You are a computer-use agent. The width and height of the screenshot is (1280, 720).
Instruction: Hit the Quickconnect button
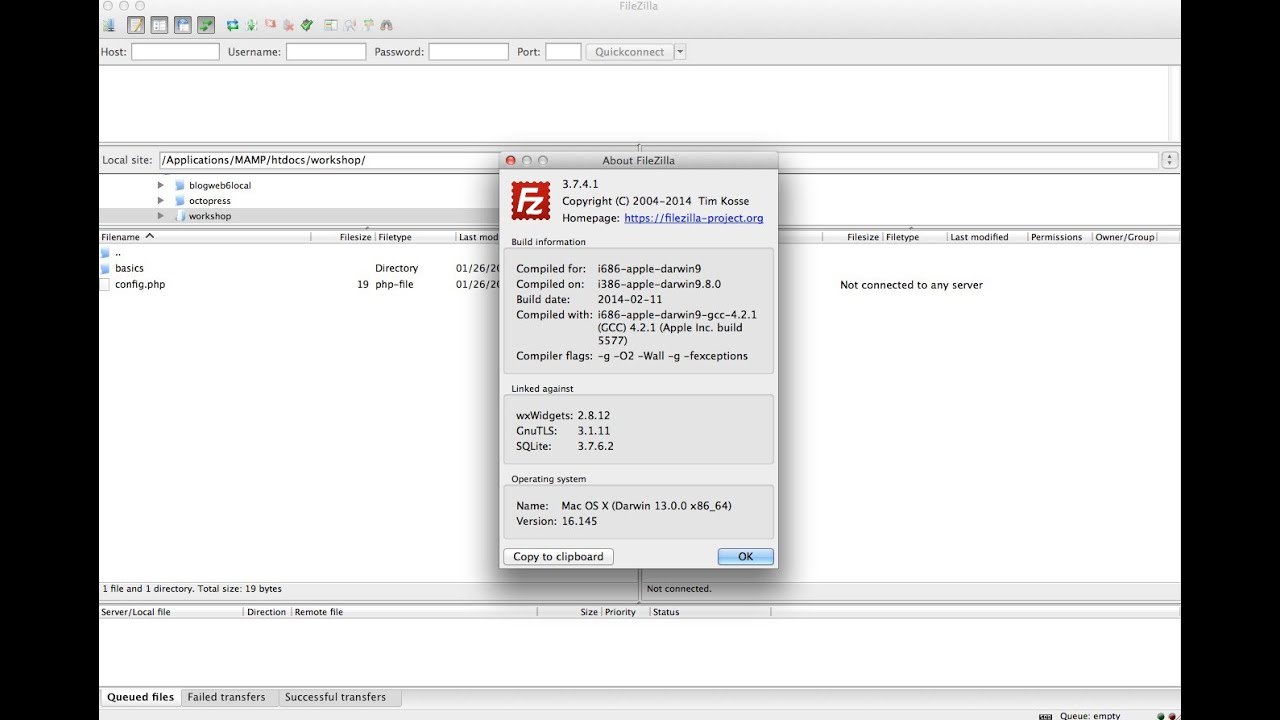pos(629,52)
